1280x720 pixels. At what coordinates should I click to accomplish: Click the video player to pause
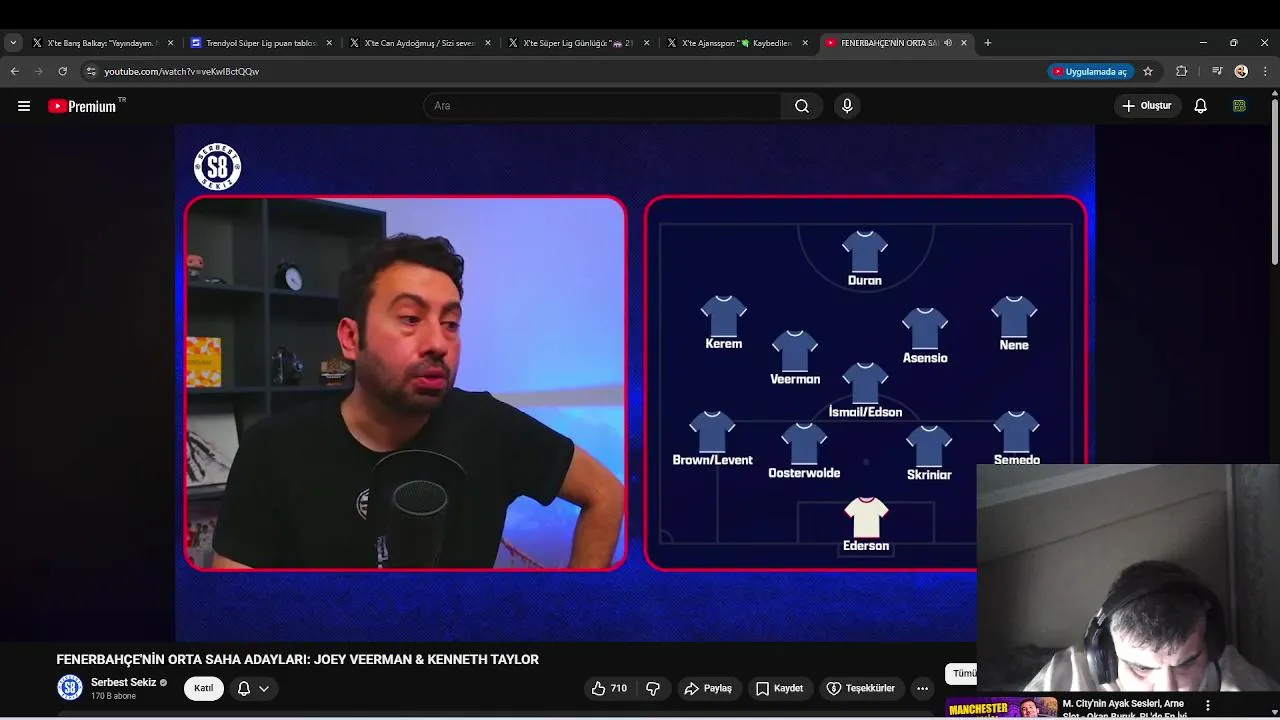[x=635, y=383]
